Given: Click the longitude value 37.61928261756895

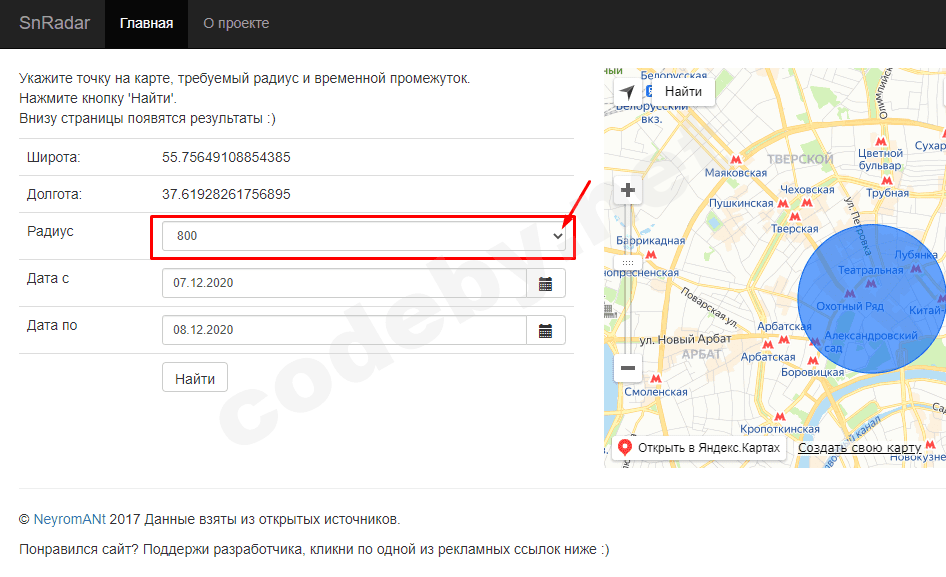Looking at the screenshot, I should (226, 194).
